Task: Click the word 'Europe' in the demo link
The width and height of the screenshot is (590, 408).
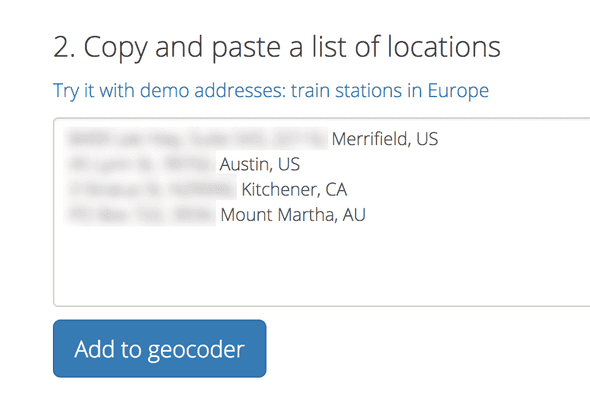Action: coord(458,90)
